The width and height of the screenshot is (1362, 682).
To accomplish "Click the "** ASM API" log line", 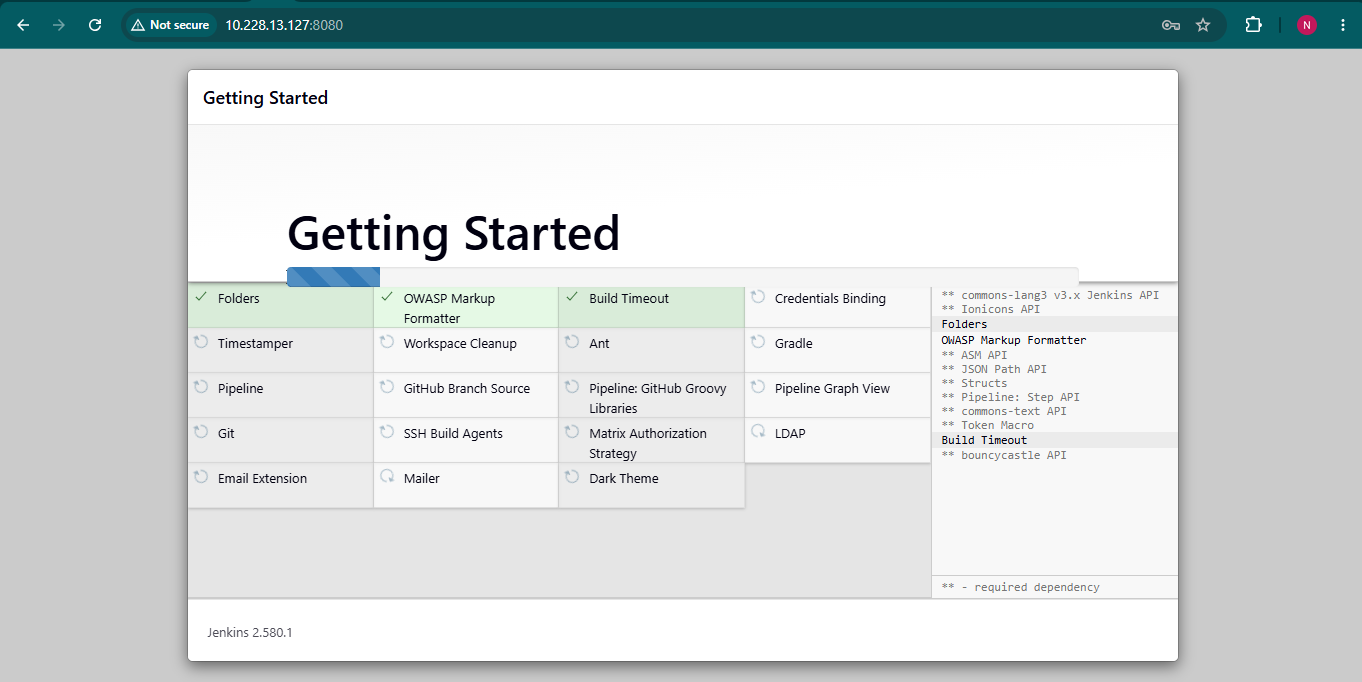I will click(975, 355).
